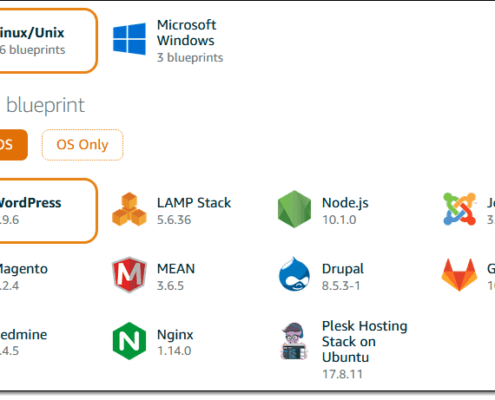Viewport: 495px width, 400px height.
Task: Select the Drupal droplet icon
Action: 294,274
